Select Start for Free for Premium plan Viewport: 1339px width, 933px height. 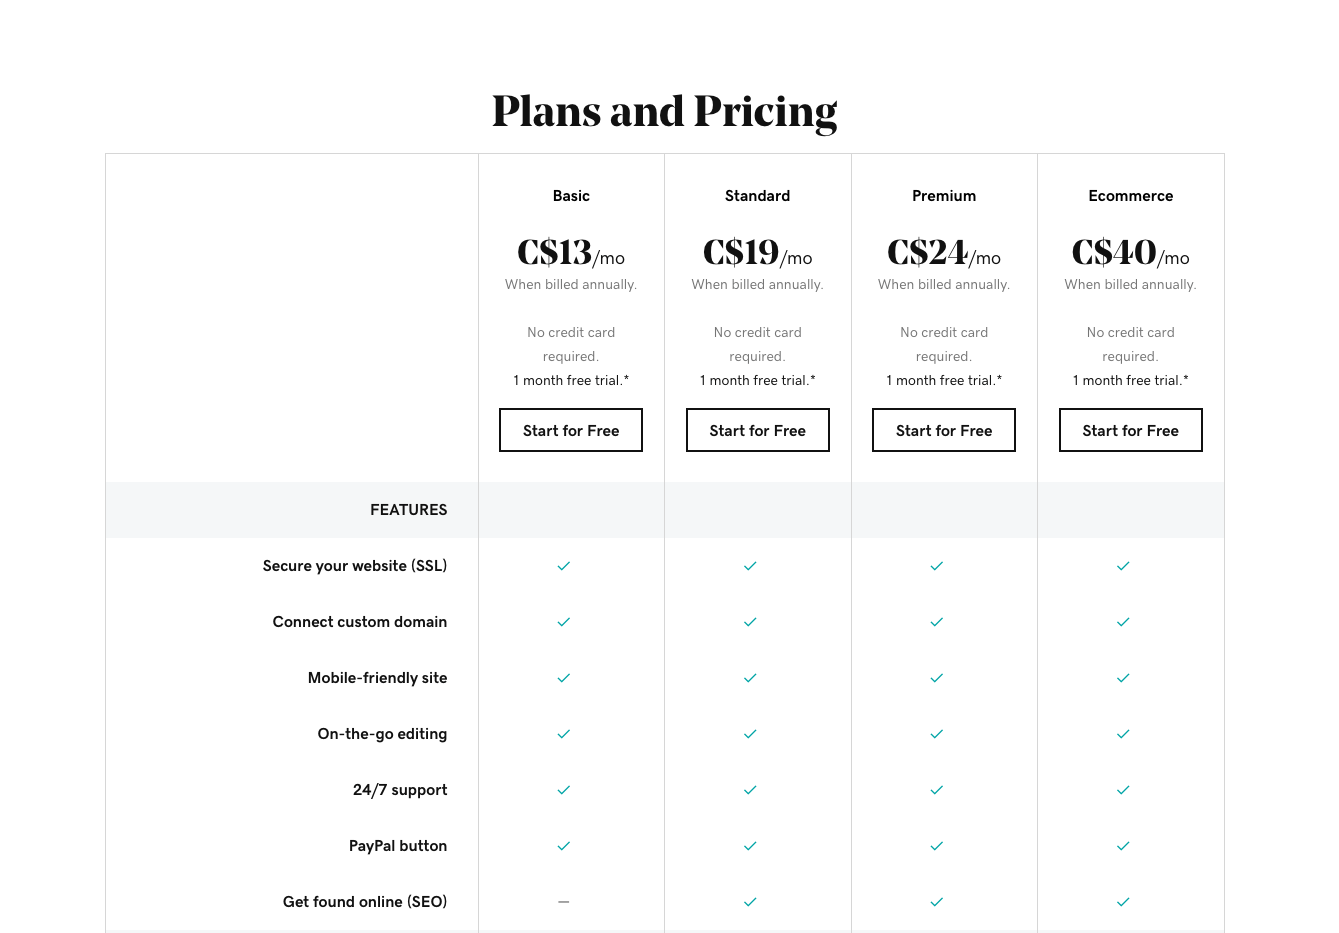tap(944, 430)
